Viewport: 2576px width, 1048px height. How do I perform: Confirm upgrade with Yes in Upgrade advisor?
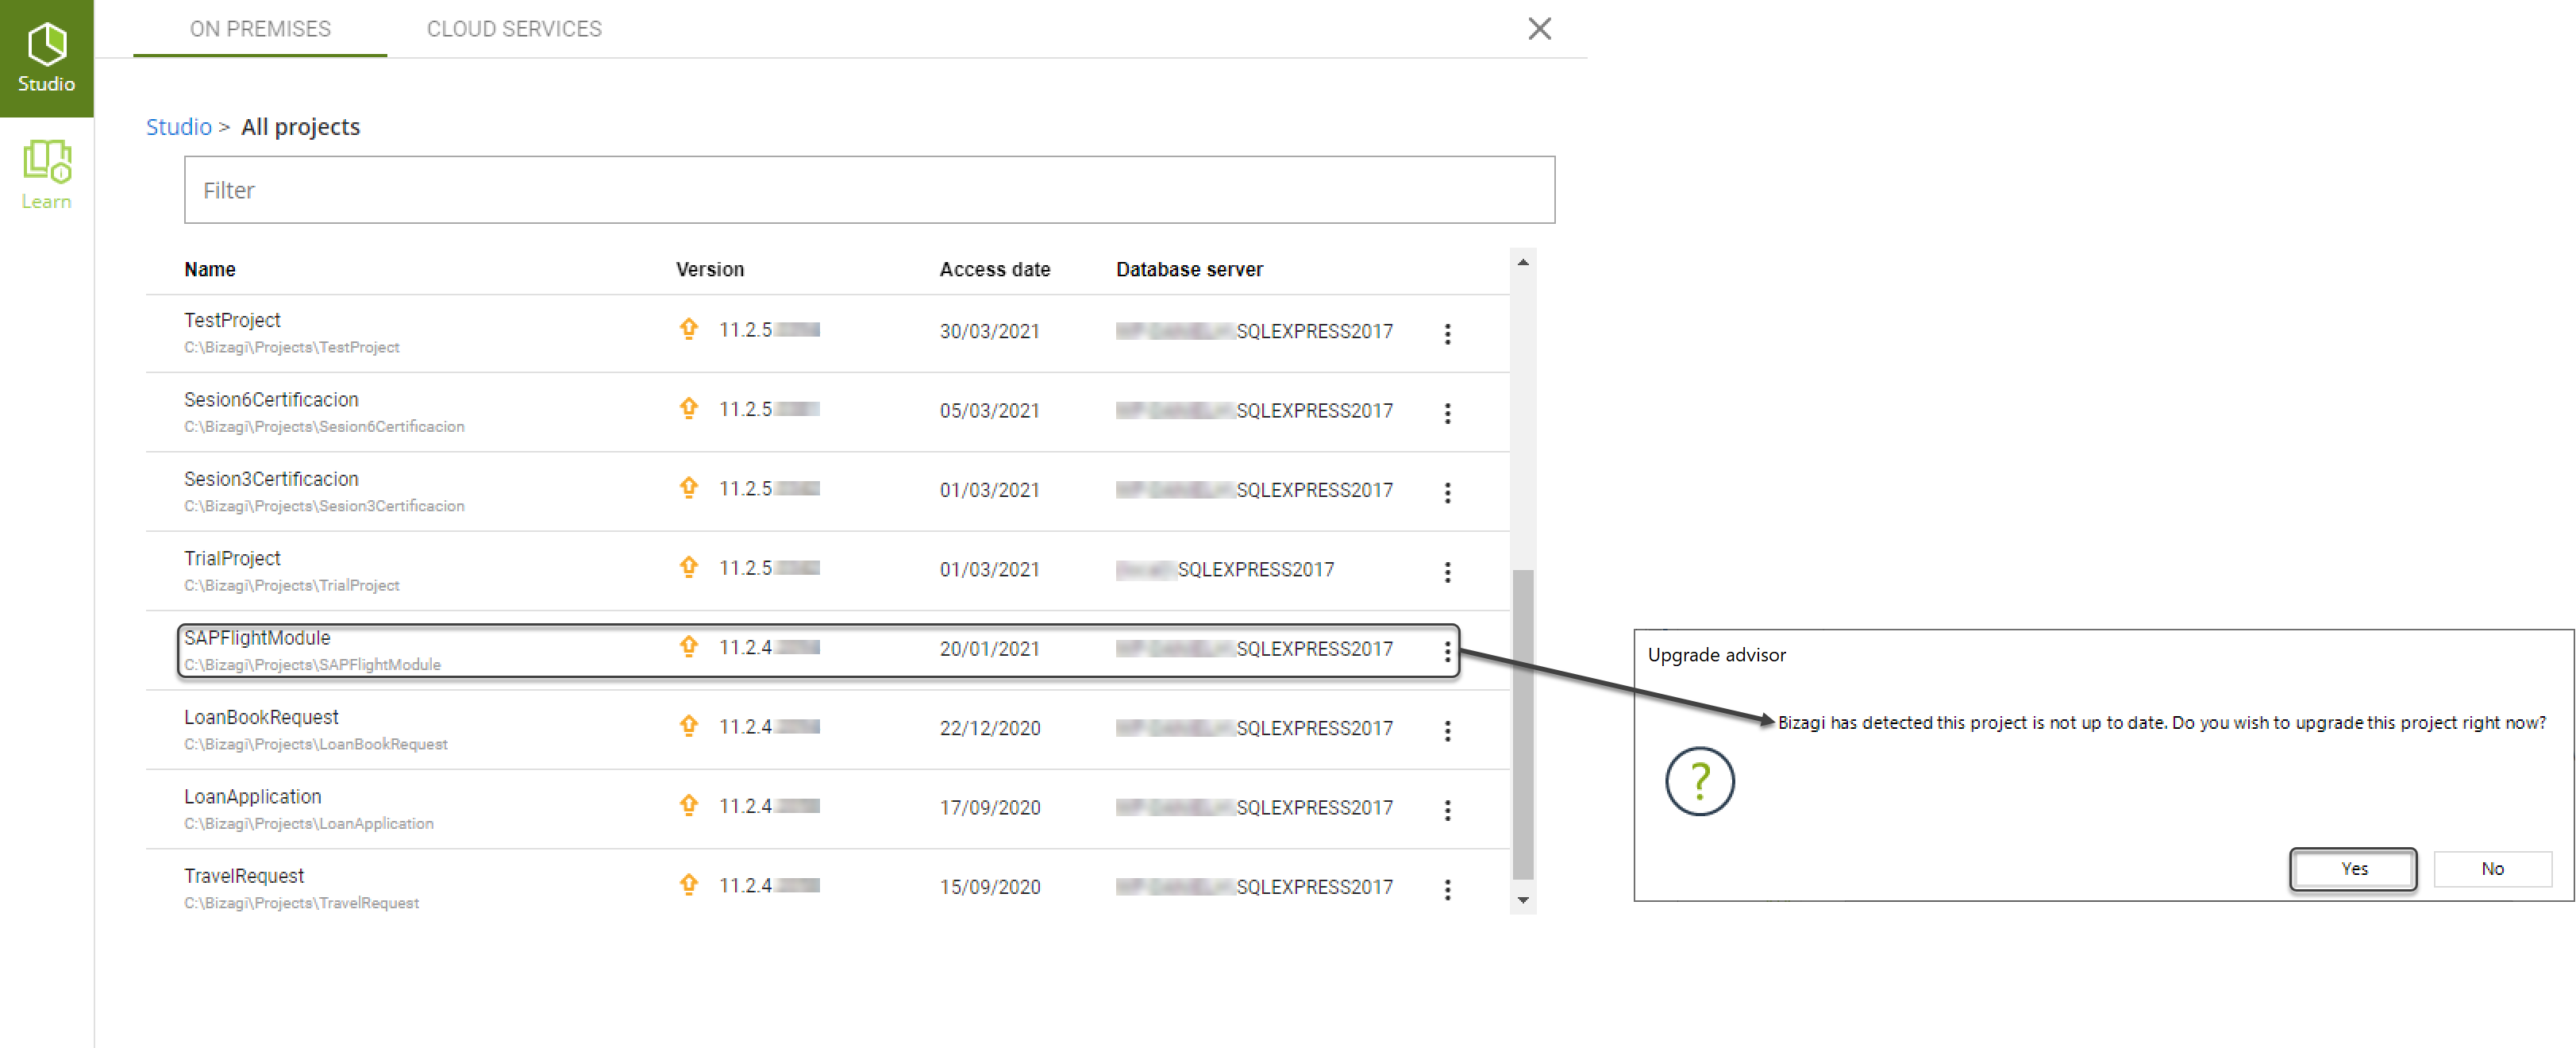click(x=2352, y=868)
